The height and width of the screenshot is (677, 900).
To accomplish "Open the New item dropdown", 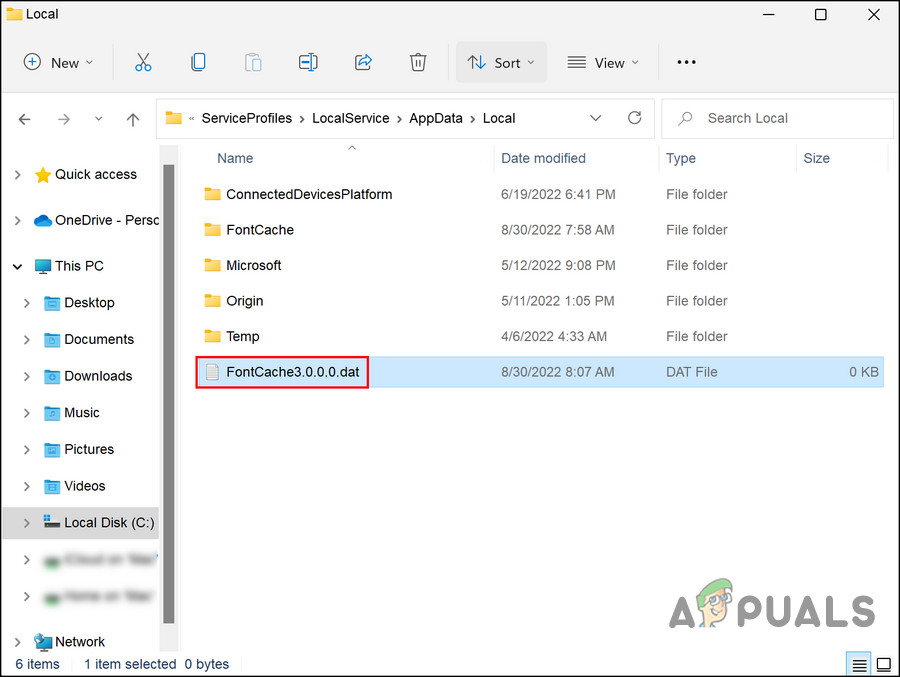I will 58,62.
